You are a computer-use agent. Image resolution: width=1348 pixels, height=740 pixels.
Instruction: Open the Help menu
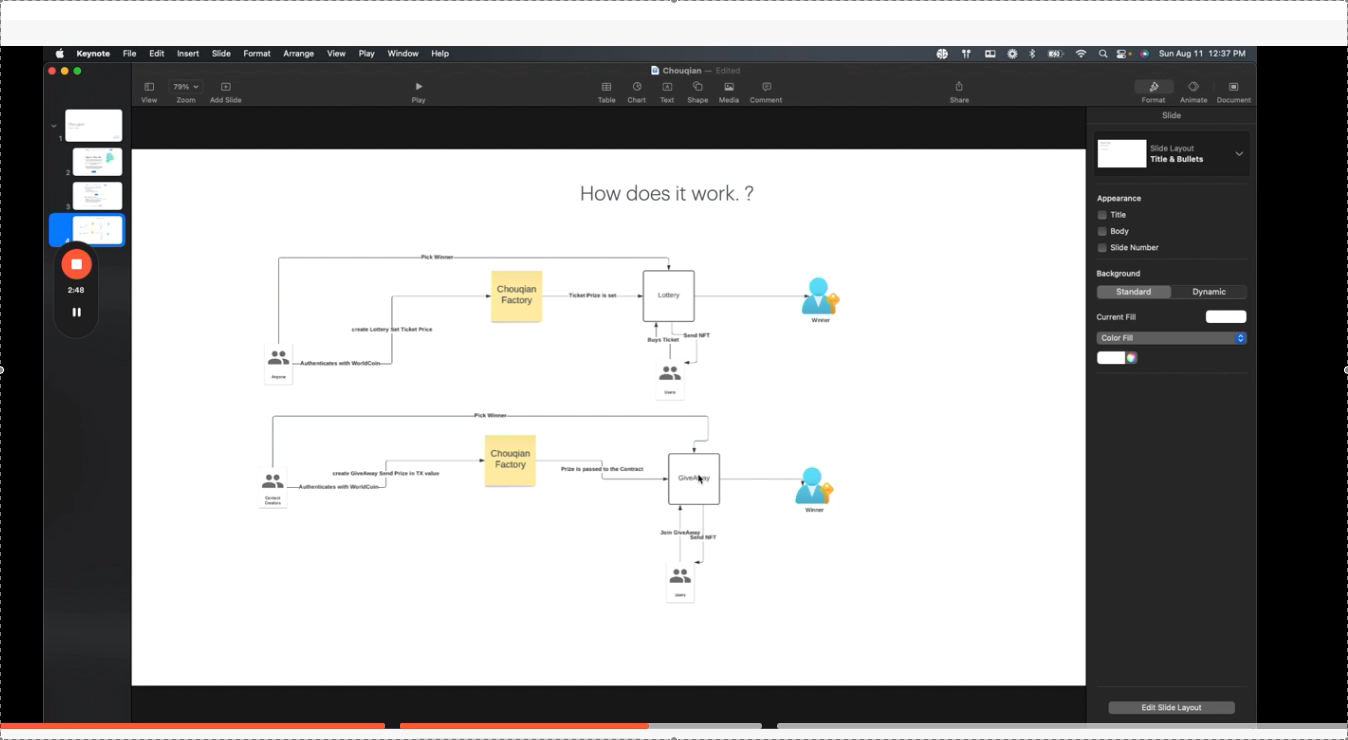point(440,53)
